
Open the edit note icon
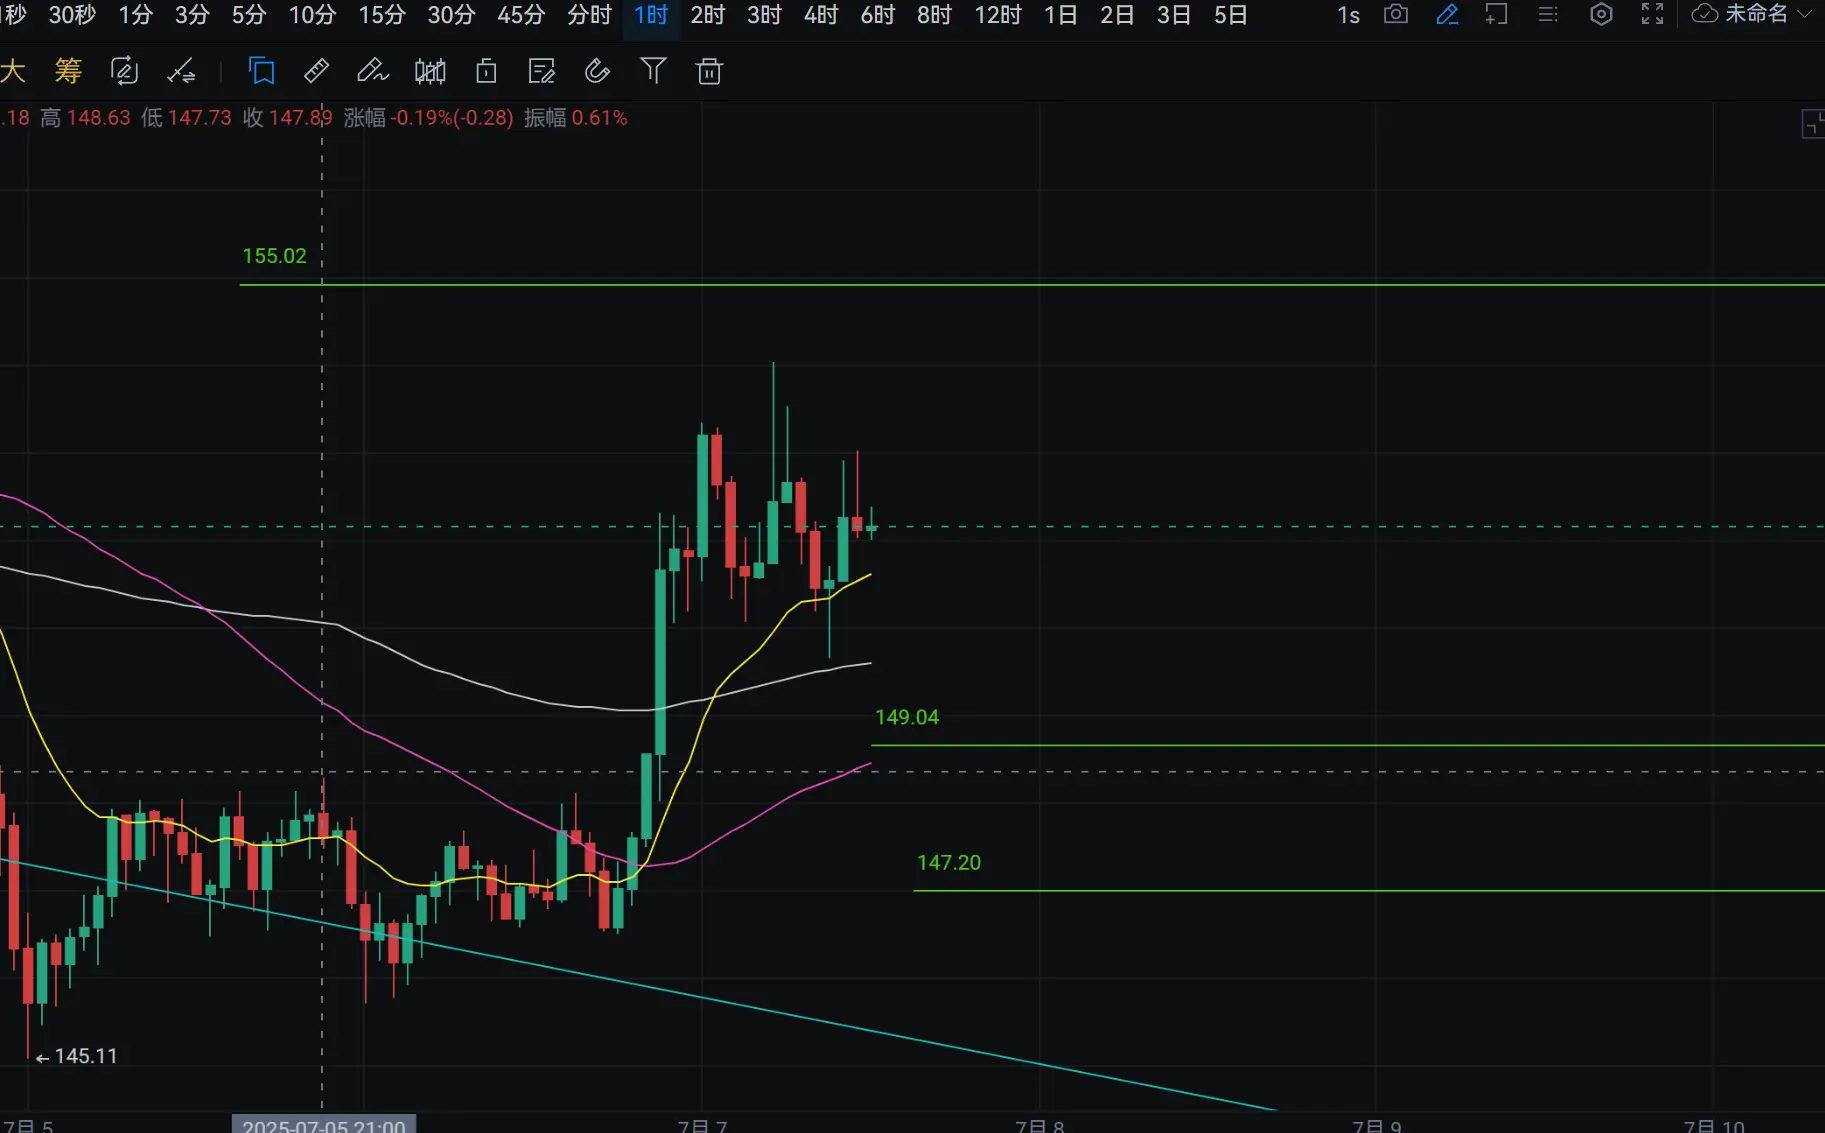[x=542, y=71]
